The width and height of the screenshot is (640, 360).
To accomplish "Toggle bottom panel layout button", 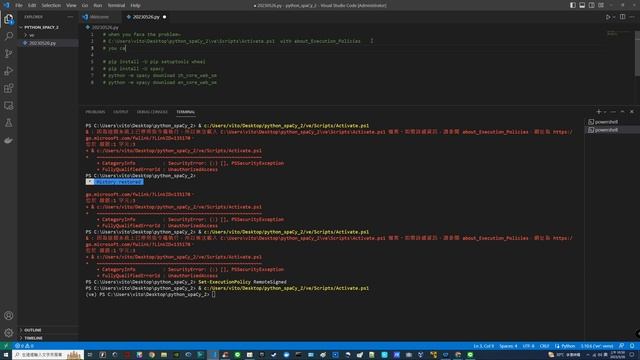I will click(x=582, y=5).
